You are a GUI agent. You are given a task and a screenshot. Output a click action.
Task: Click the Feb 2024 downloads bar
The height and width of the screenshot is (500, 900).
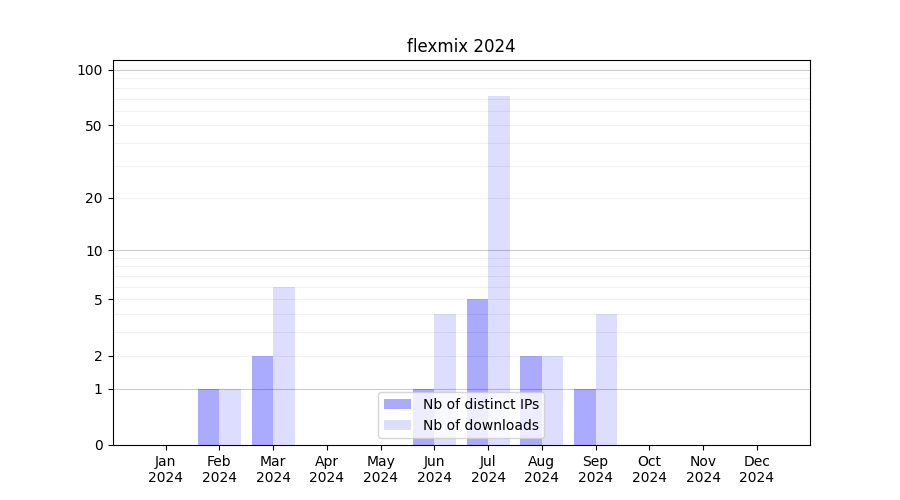tap(230, 416)
